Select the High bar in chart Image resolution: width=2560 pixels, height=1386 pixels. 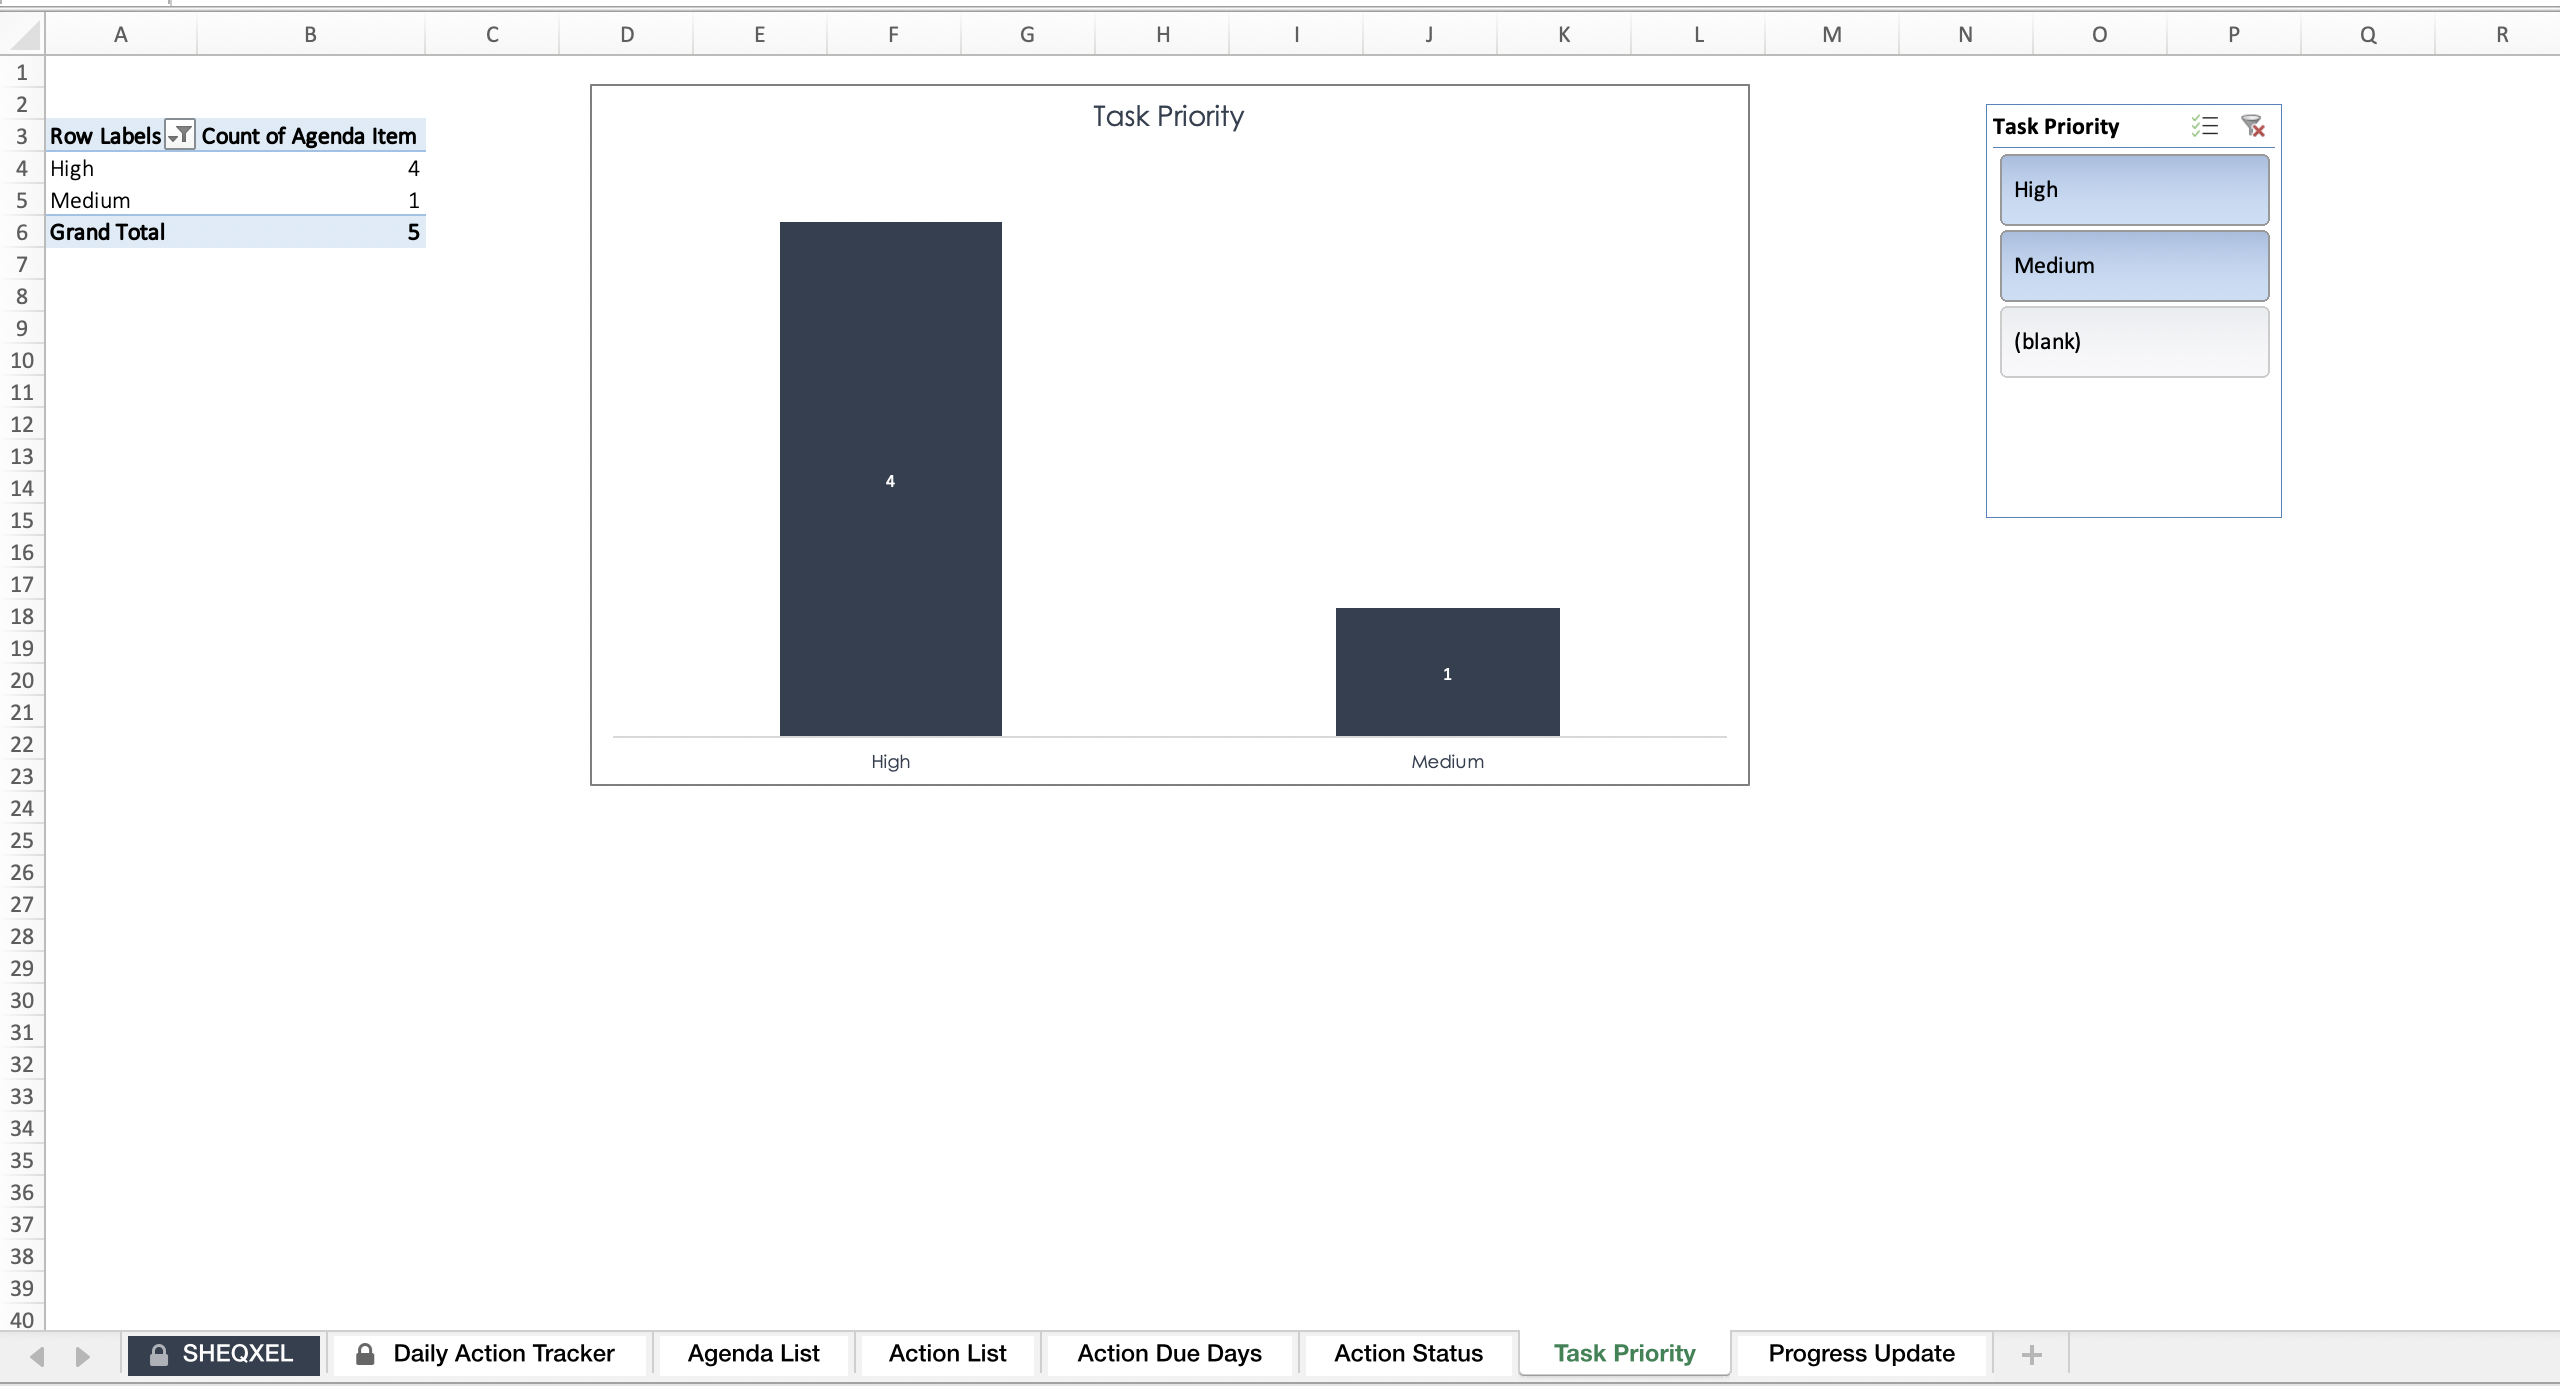click(x=890, y=479)
